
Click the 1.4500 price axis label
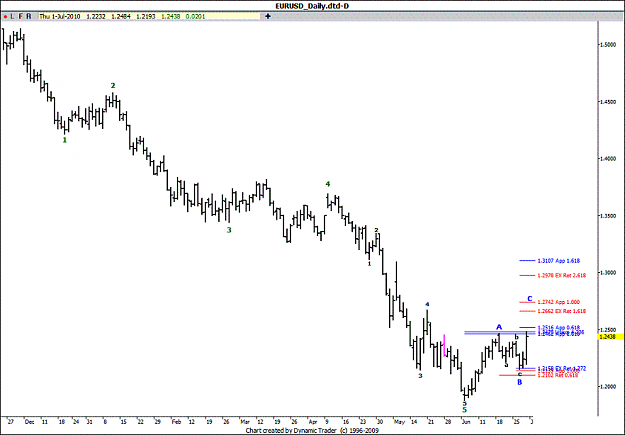click(x=608, y=102)
